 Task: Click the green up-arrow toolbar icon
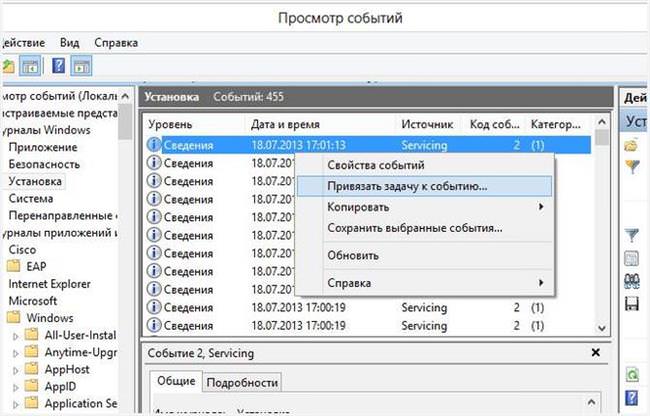(8, 66)
